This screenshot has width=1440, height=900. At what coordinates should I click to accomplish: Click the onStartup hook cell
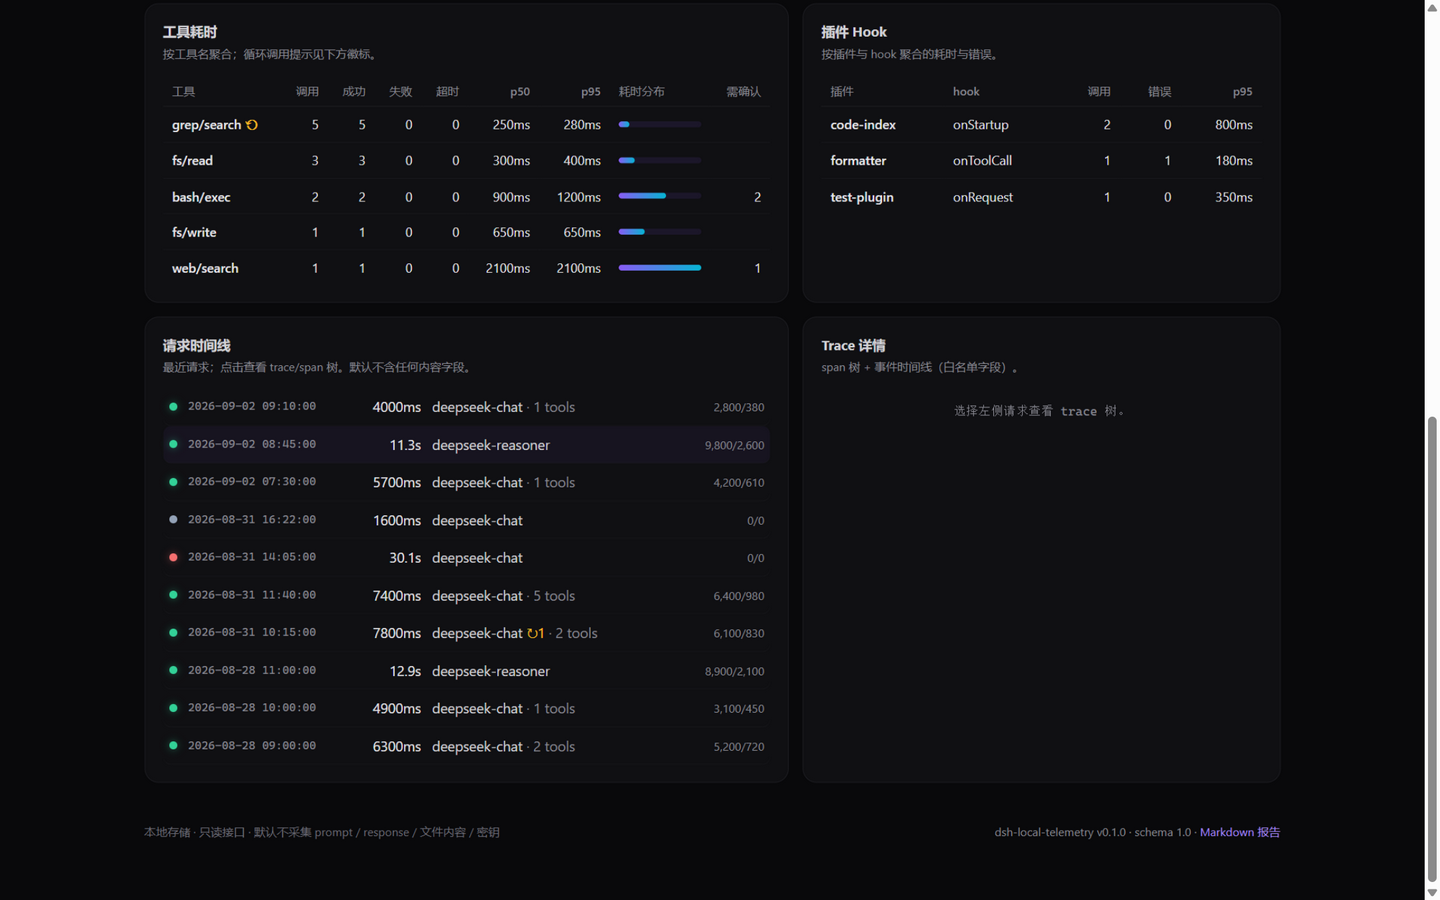pos(980,125)
